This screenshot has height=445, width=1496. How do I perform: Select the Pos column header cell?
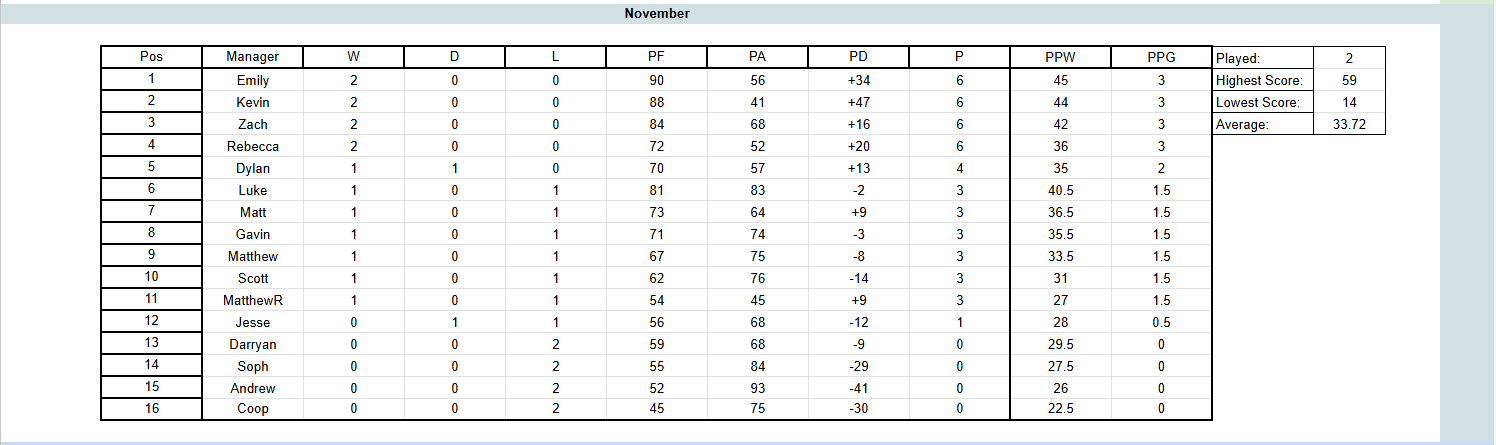(x=151, y=57)
